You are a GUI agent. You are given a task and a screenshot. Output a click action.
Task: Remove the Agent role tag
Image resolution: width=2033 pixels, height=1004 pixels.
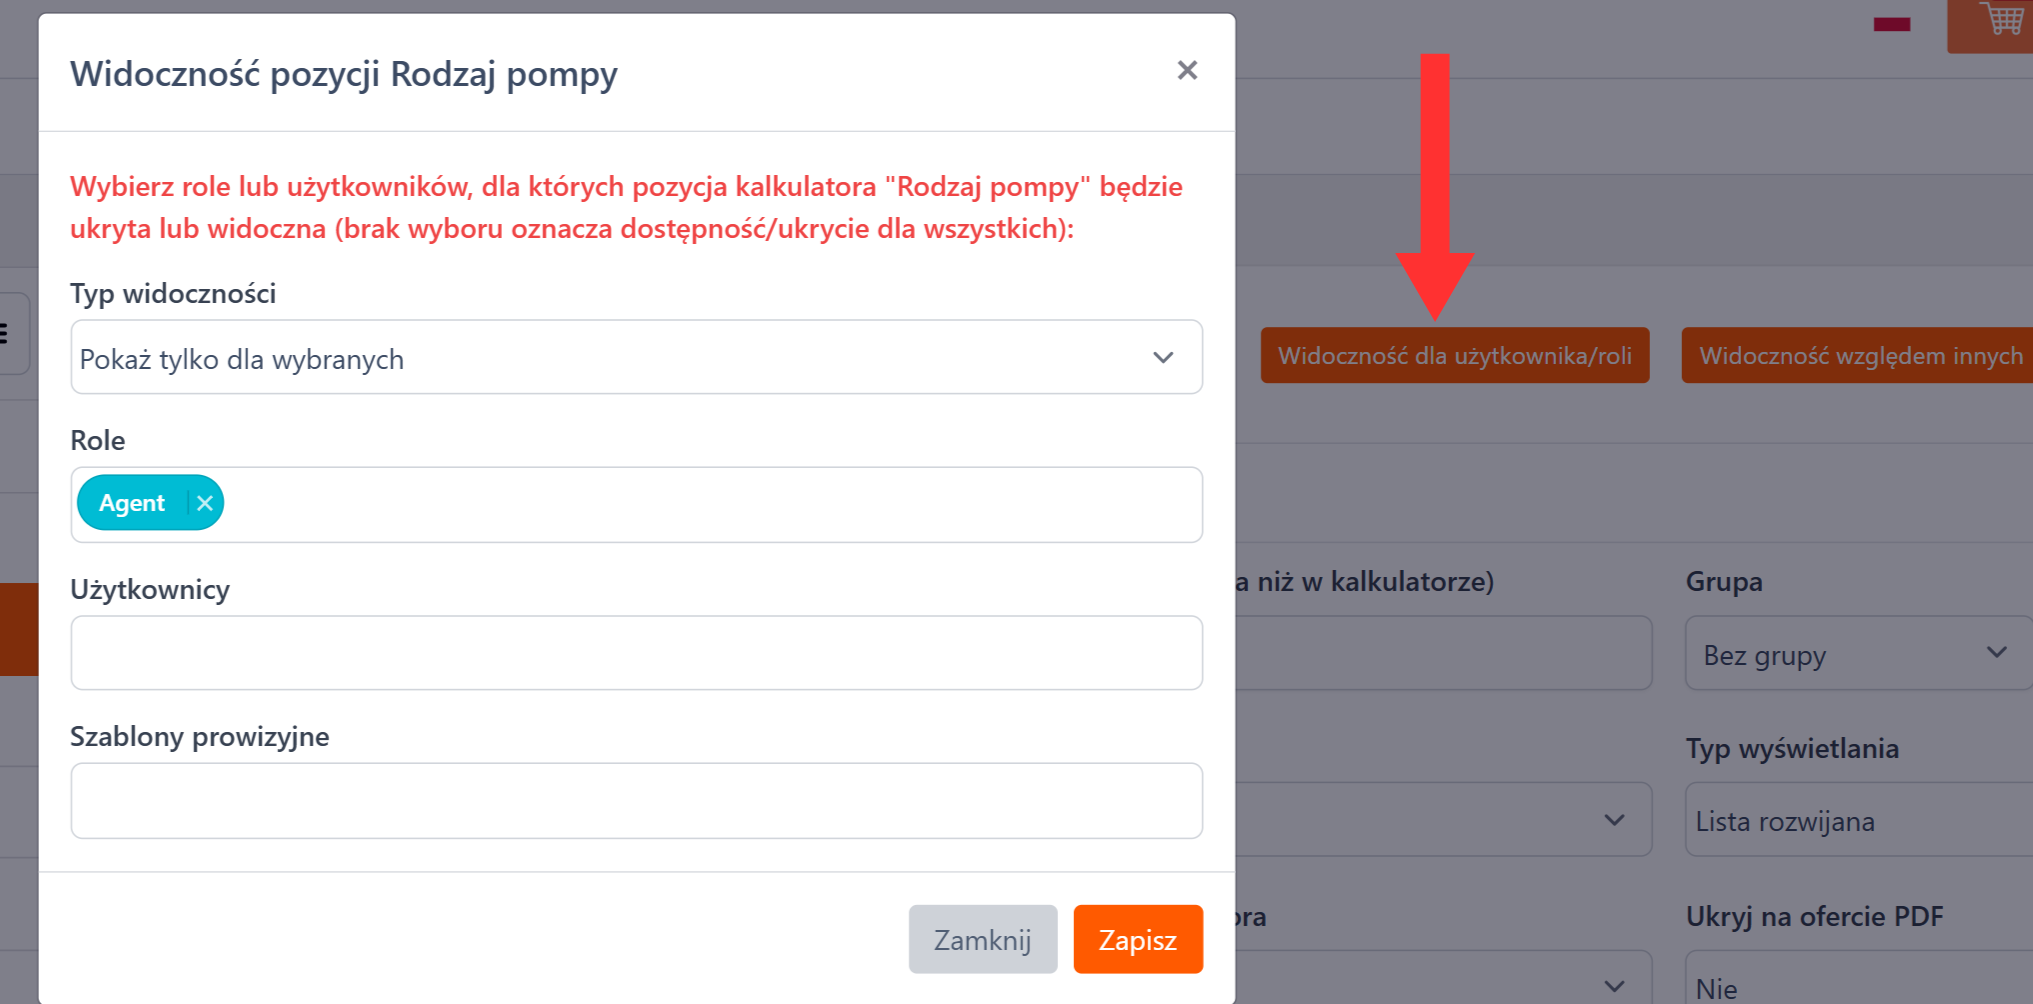205,503
